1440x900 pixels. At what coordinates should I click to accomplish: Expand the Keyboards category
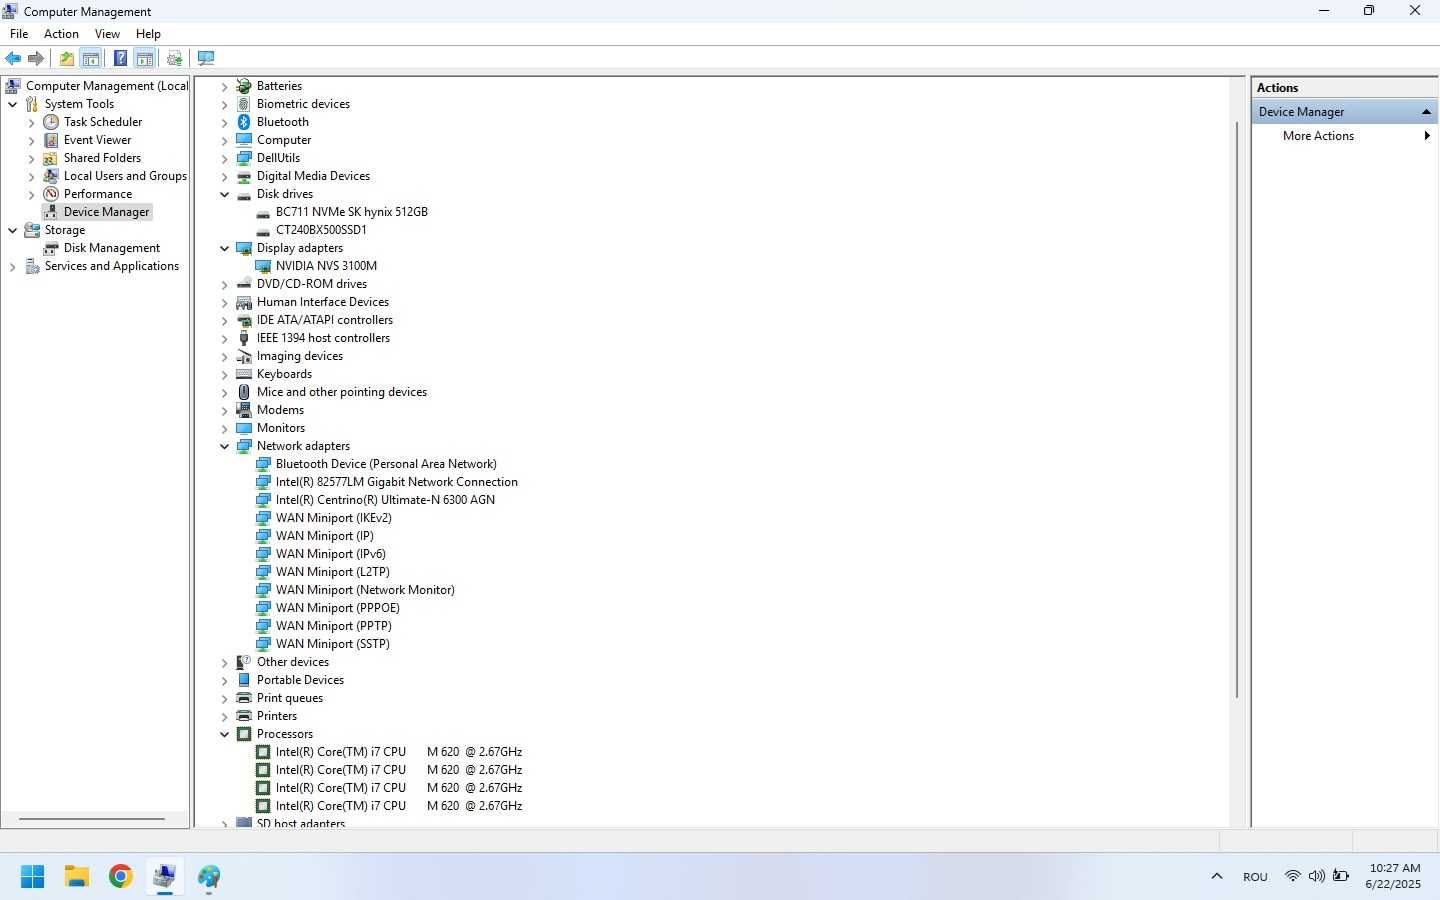(x=224, y=375)
